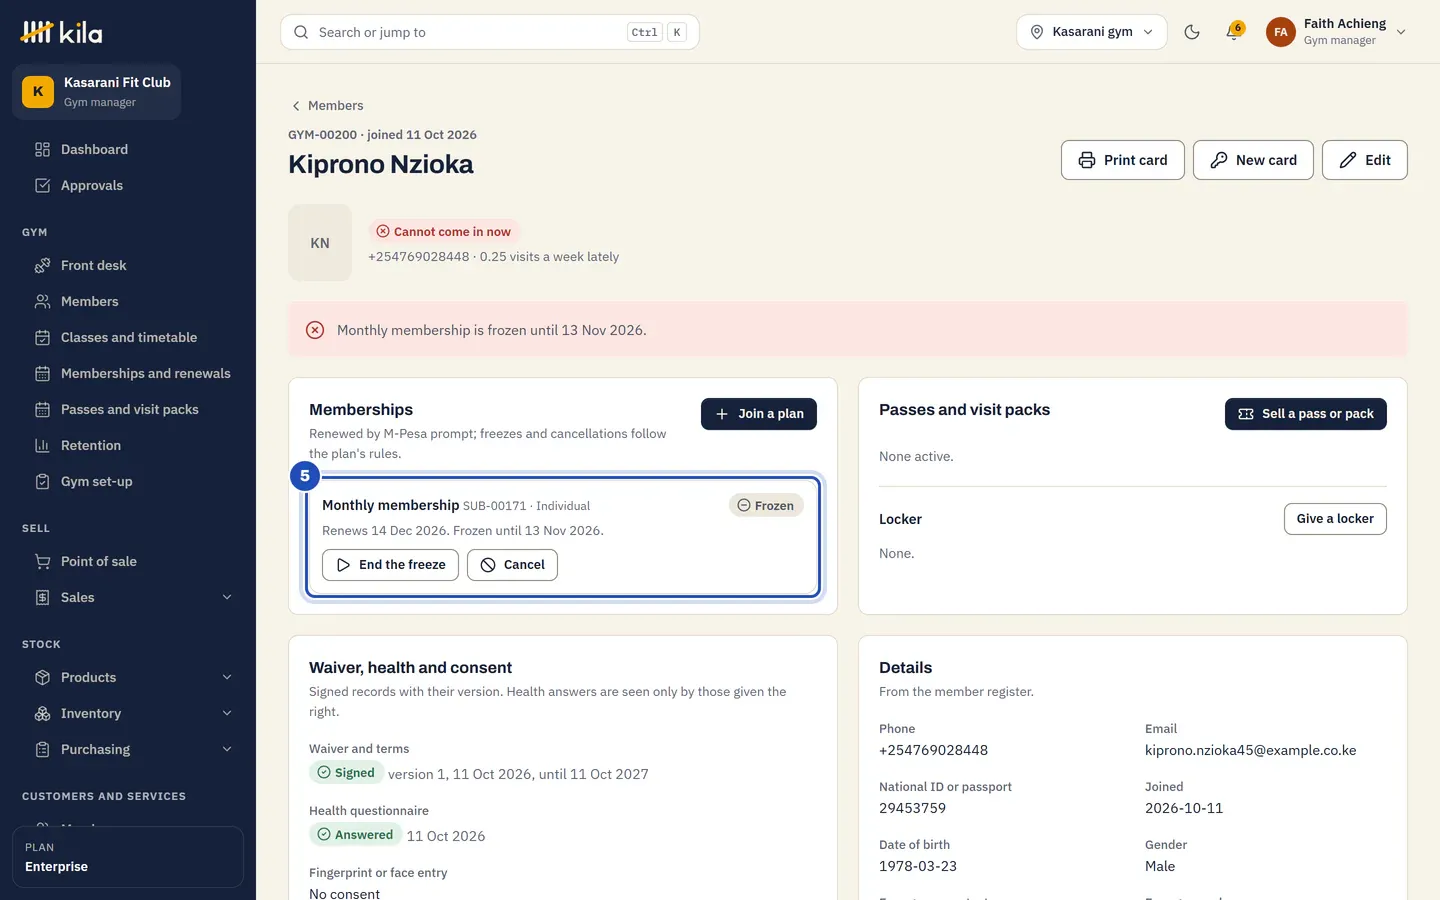Click the email kiprono.nzioka45@example.co.ke

tap(1251, 751)
